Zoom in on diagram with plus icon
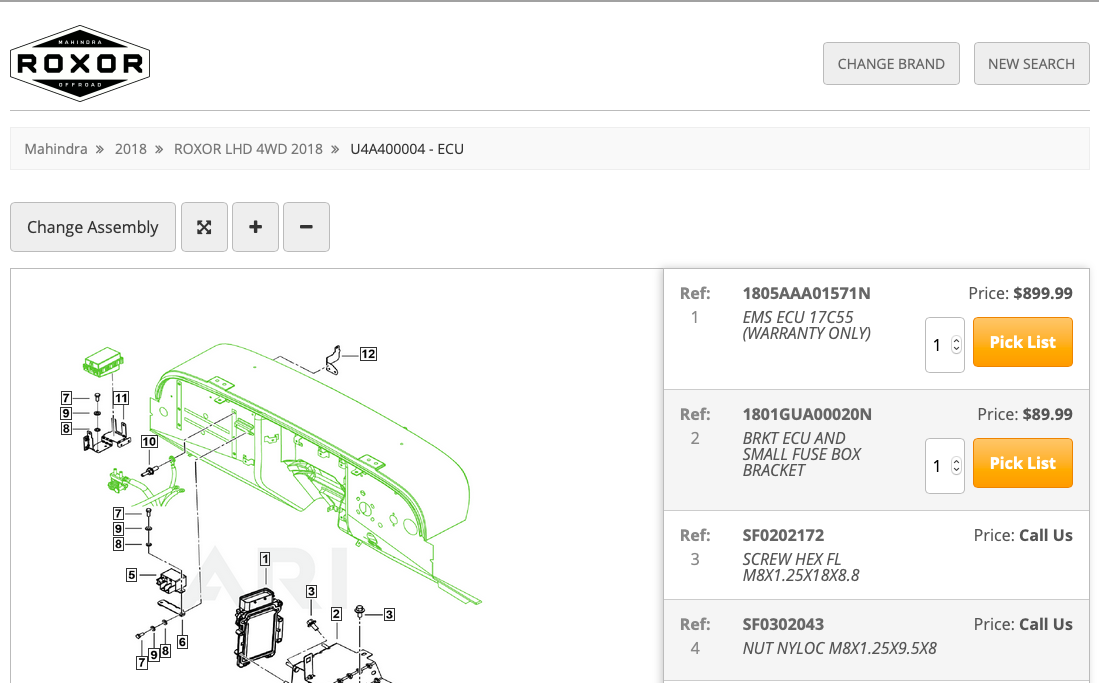Screen dimensions: 1099x683 pos(255,227)
